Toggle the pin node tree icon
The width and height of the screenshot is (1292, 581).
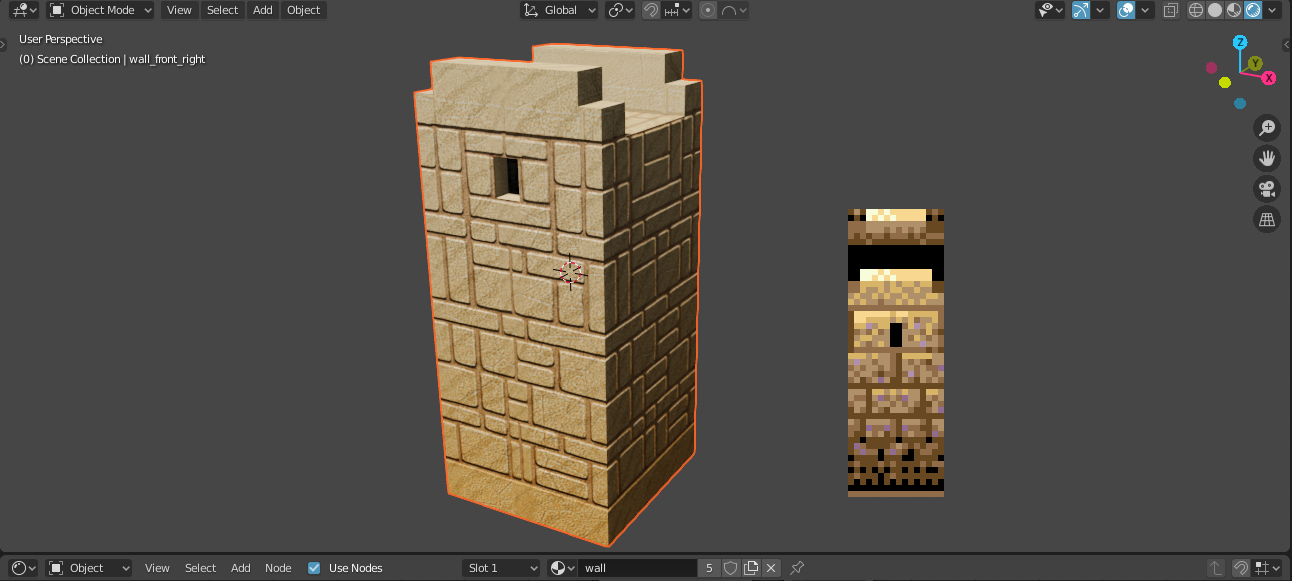pyautogui.click(x=797, y=568)
